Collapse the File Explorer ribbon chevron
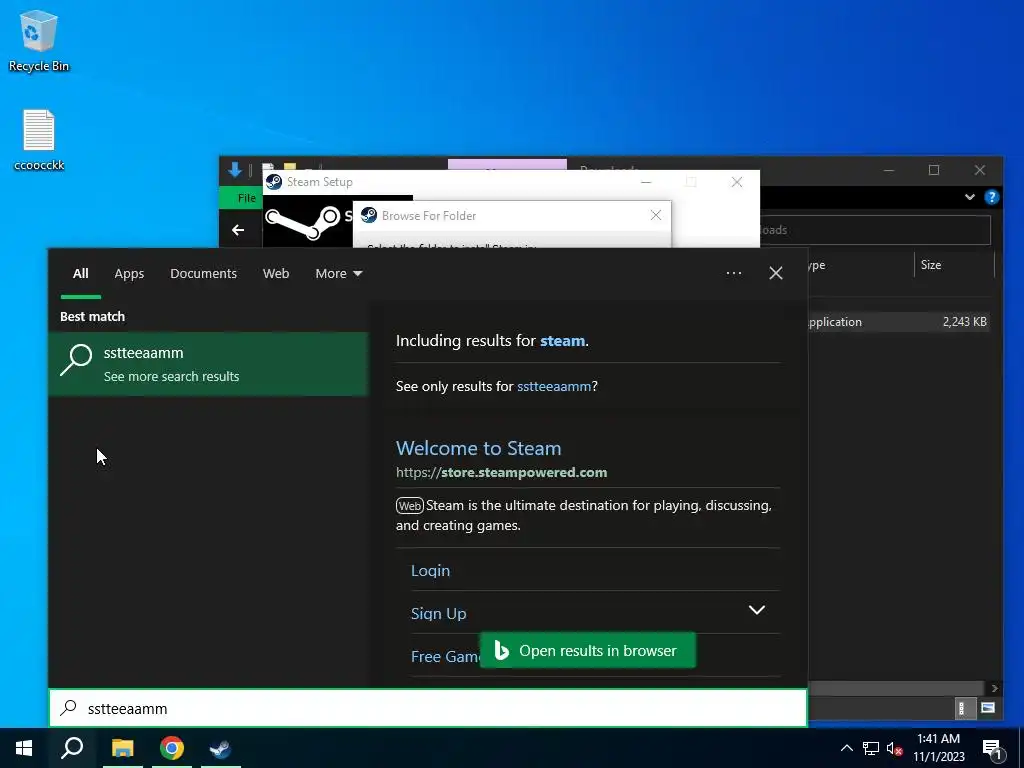 (970, 197)
